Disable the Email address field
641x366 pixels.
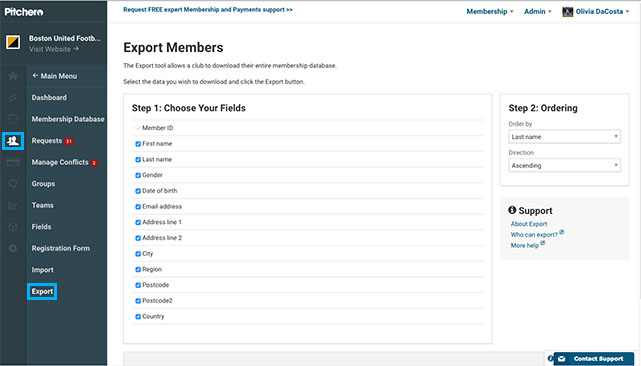138,207
